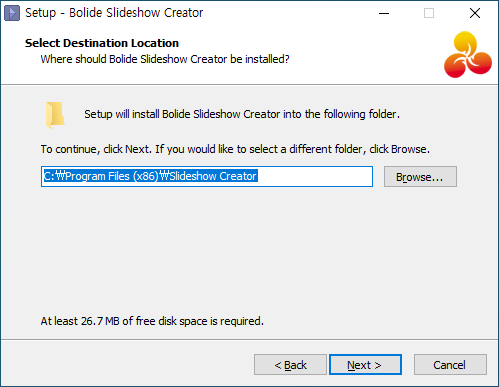This screenshot has height=387, width=499.
Task: Click the disabled maximize button
Action: [429, 13]
